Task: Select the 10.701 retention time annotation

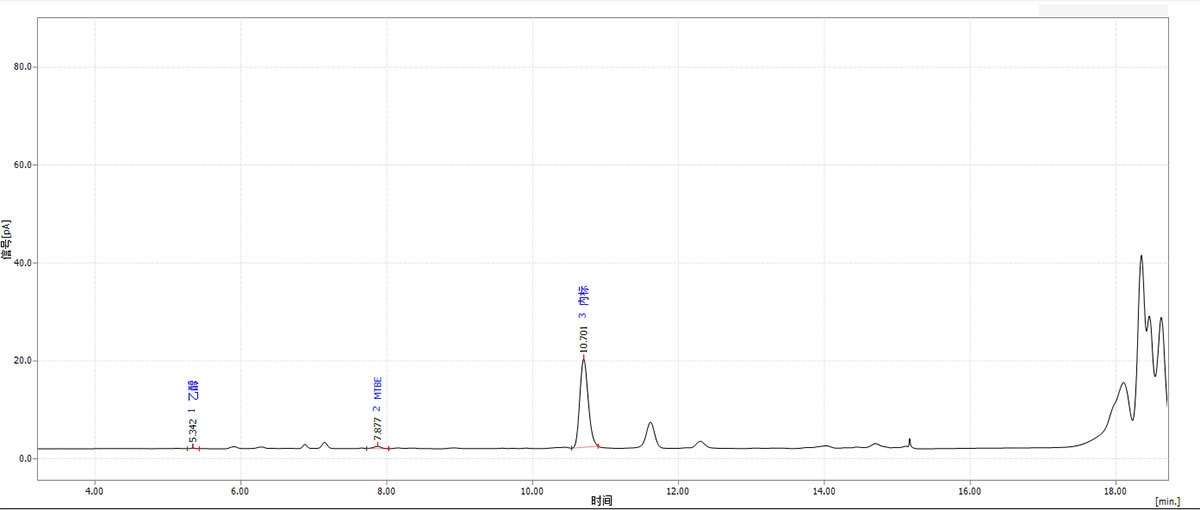Action: tap(584, 338)
